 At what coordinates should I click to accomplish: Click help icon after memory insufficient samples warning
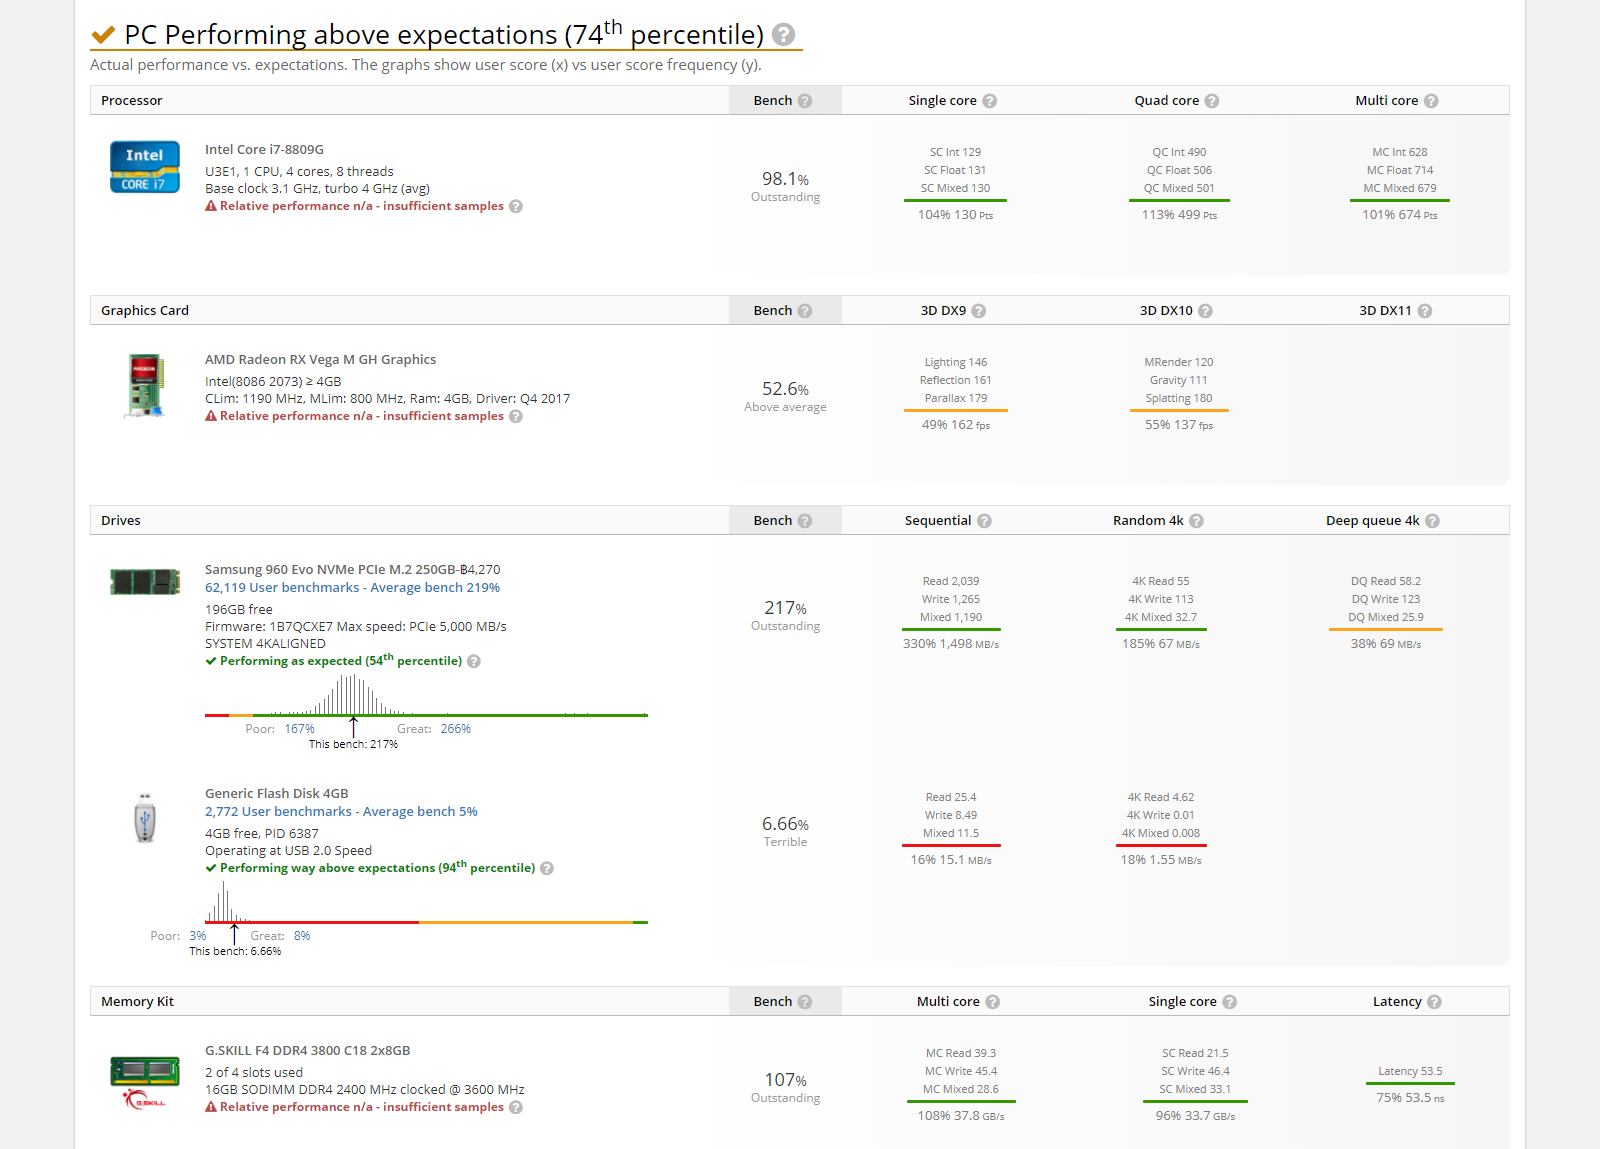[516, 1107]
